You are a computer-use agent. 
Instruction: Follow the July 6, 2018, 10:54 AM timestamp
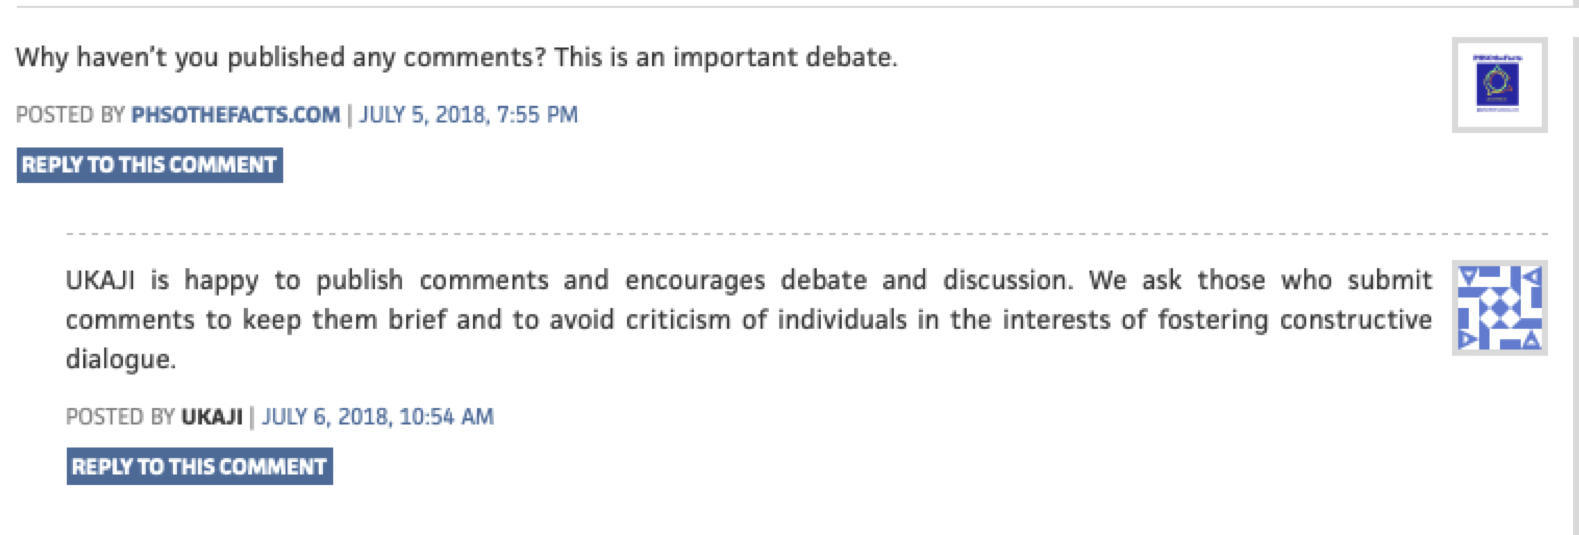378,417
